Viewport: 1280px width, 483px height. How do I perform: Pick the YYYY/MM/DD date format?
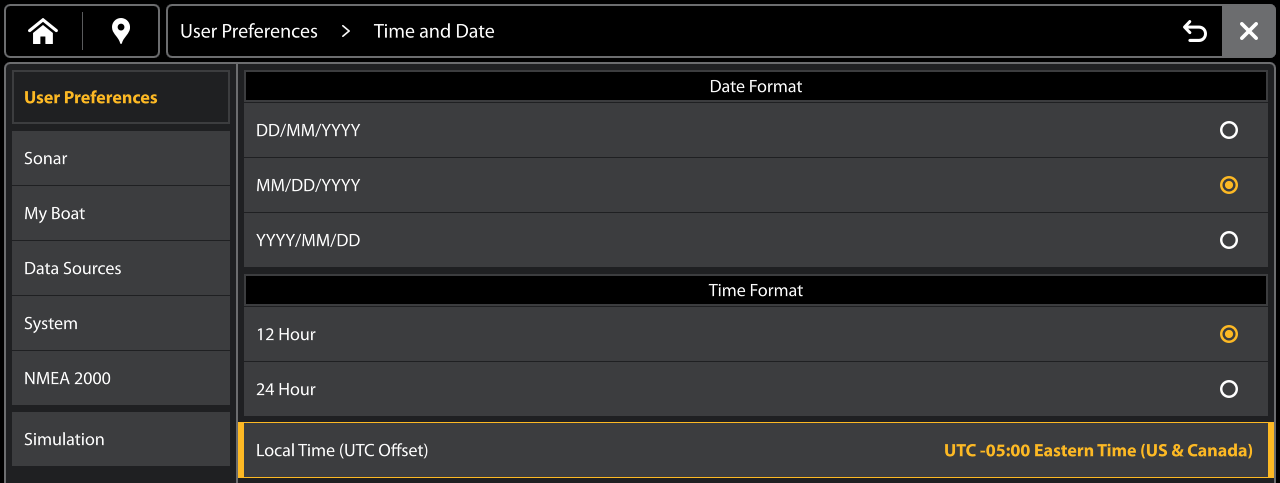pos(1229,240)
